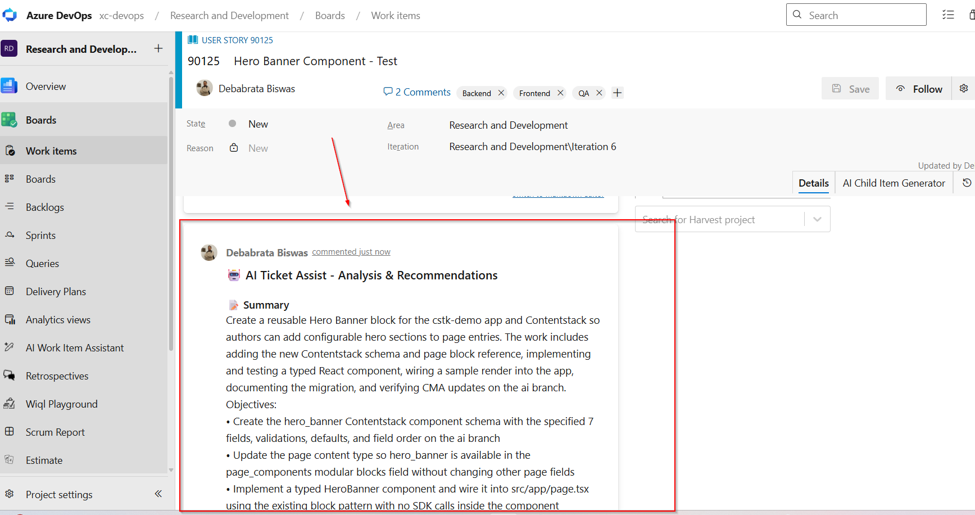Click the Save button
This screenshot has width=975, height=515.
point(851,89)
